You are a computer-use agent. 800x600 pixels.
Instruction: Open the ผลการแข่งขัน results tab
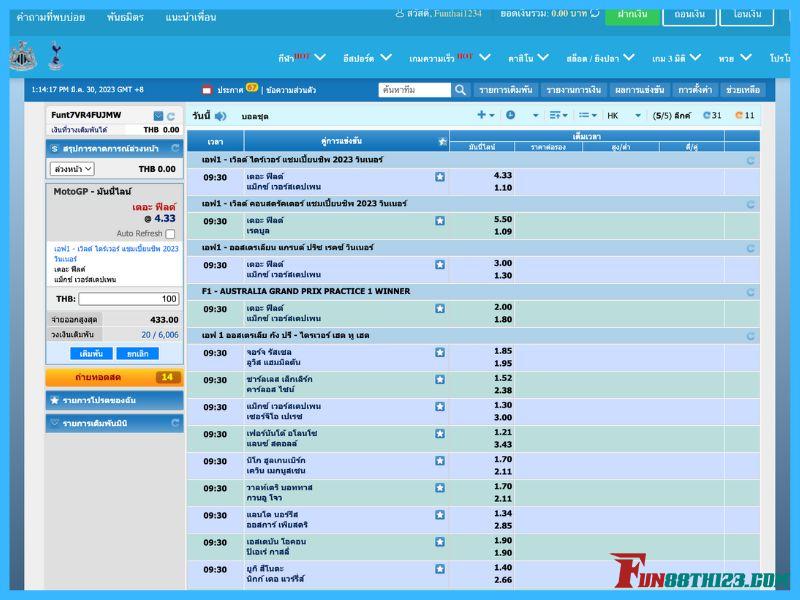pos(639,90)
